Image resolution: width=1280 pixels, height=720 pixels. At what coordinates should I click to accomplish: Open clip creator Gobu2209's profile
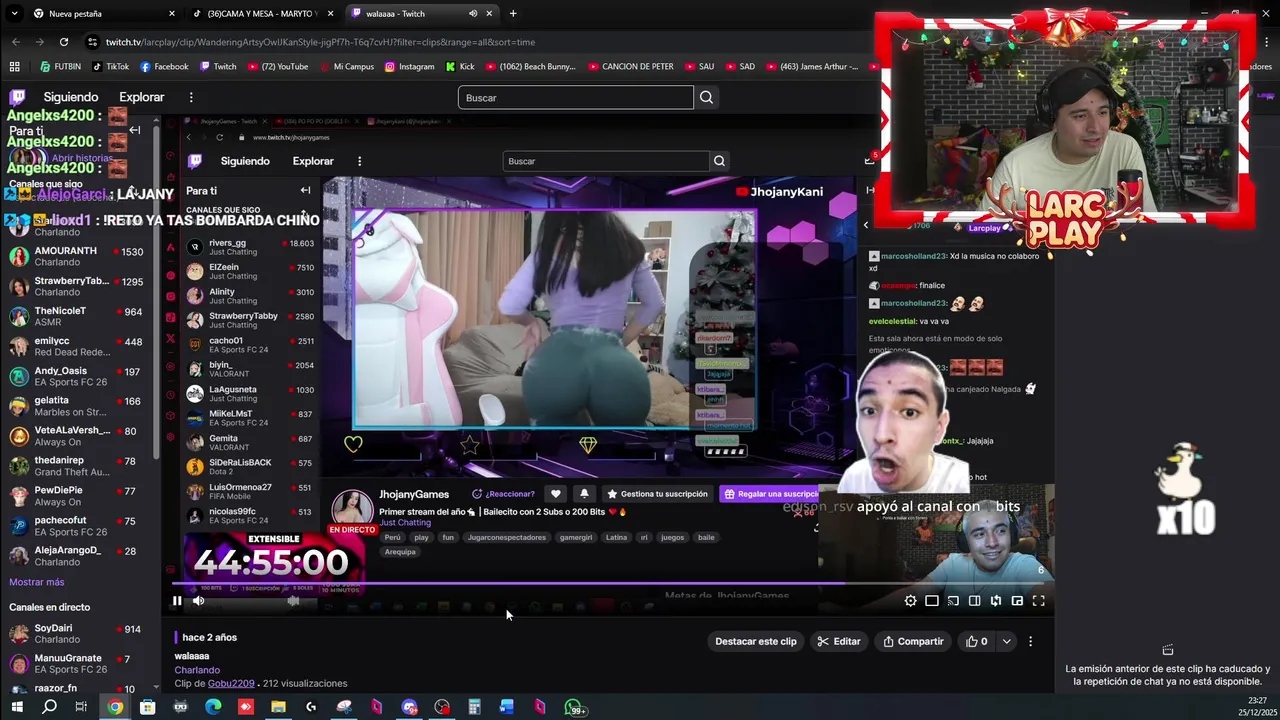231,684
